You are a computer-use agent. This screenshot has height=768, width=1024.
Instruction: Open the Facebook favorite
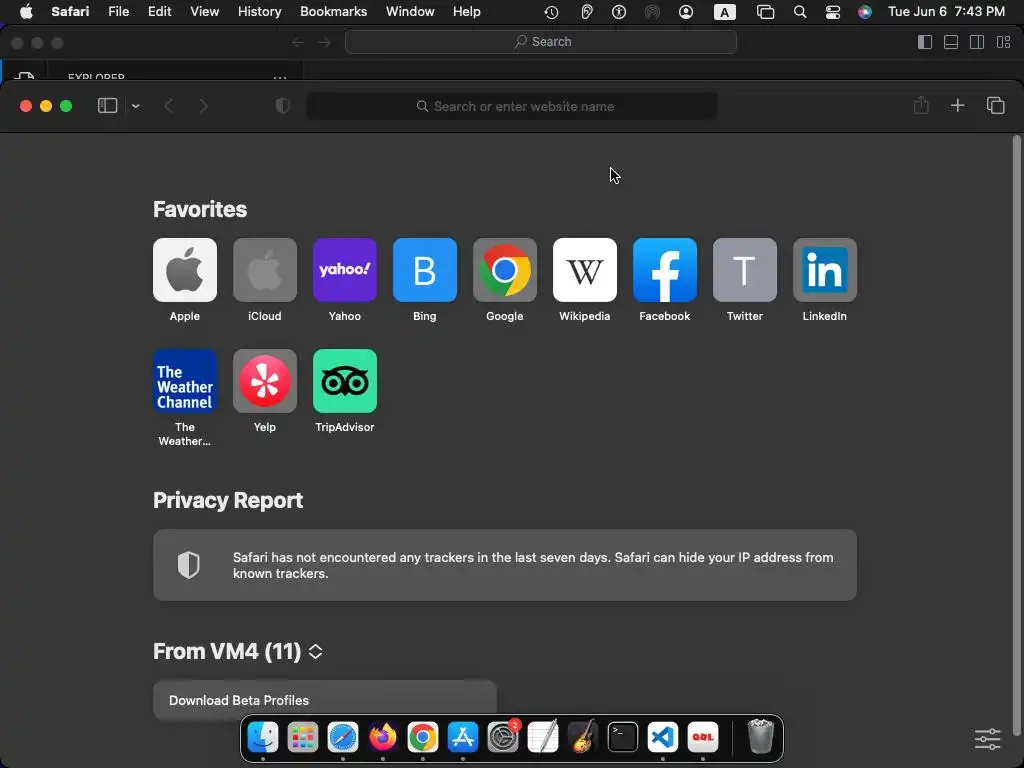pos(665,270)
